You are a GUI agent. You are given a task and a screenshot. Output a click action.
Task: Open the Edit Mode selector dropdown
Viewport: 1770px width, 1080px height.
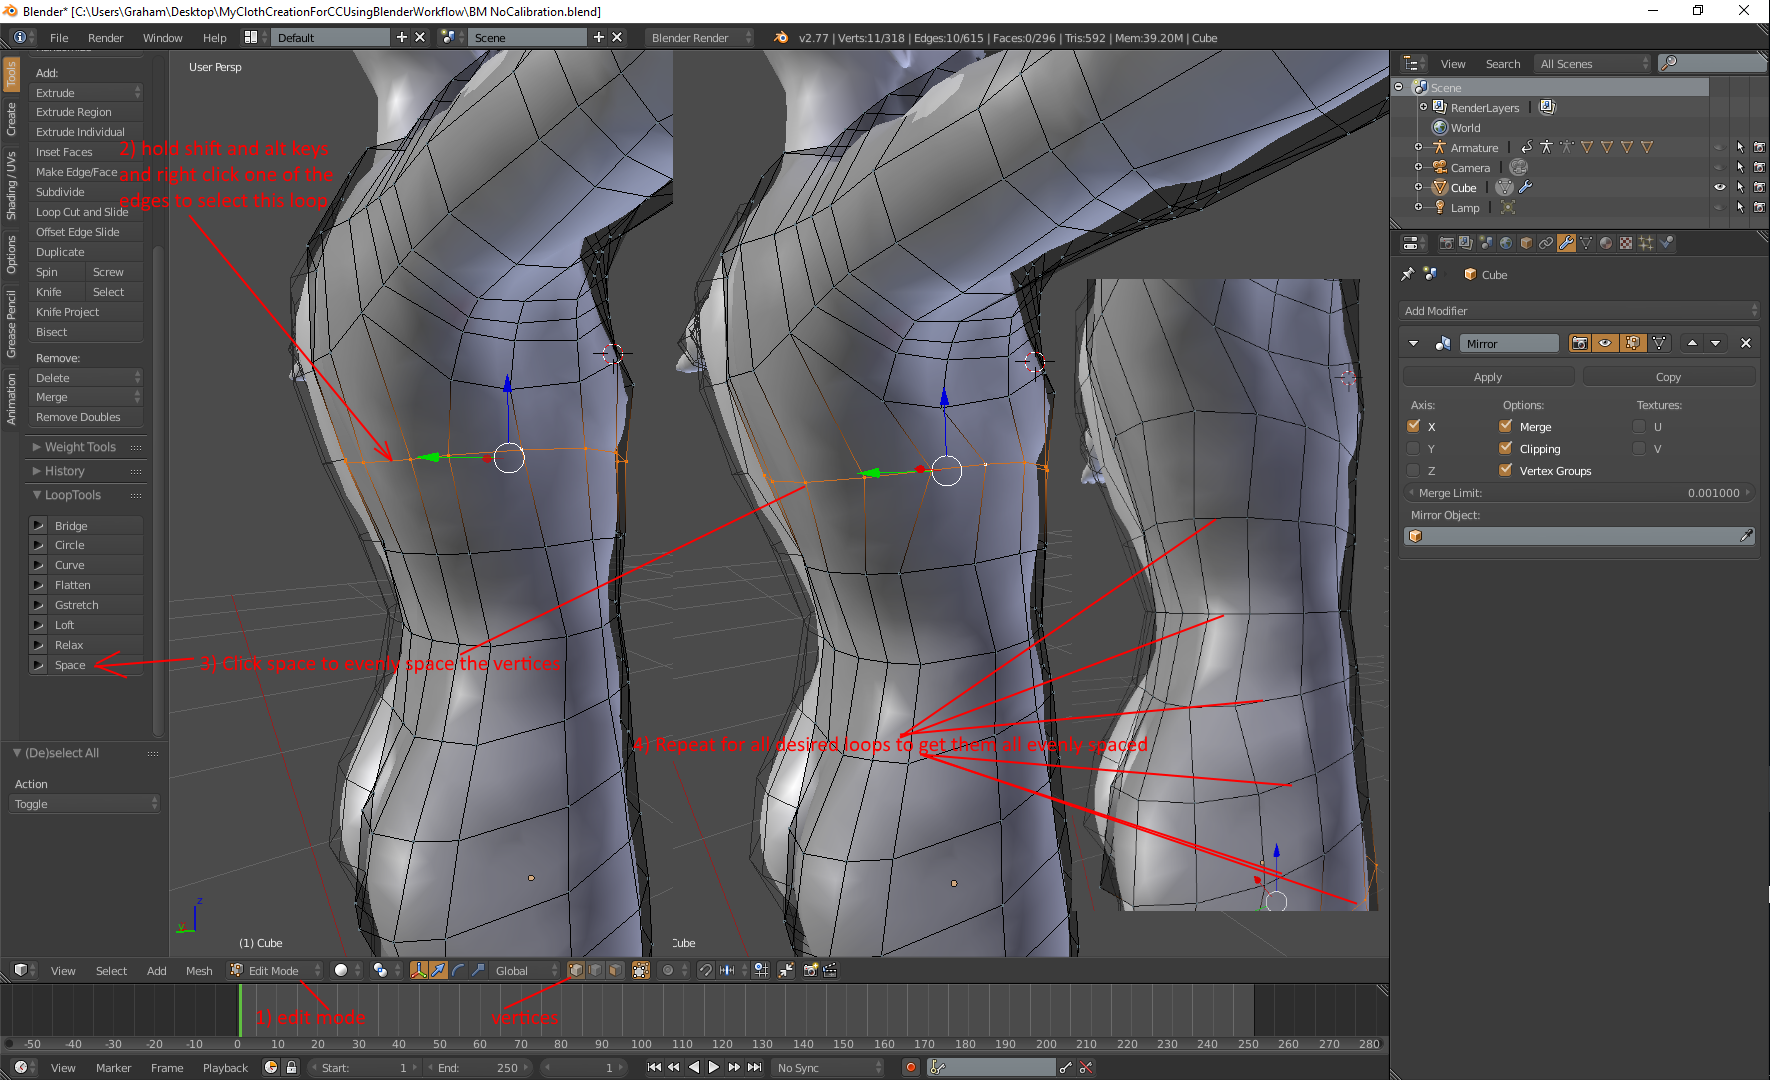pos(275,970)
